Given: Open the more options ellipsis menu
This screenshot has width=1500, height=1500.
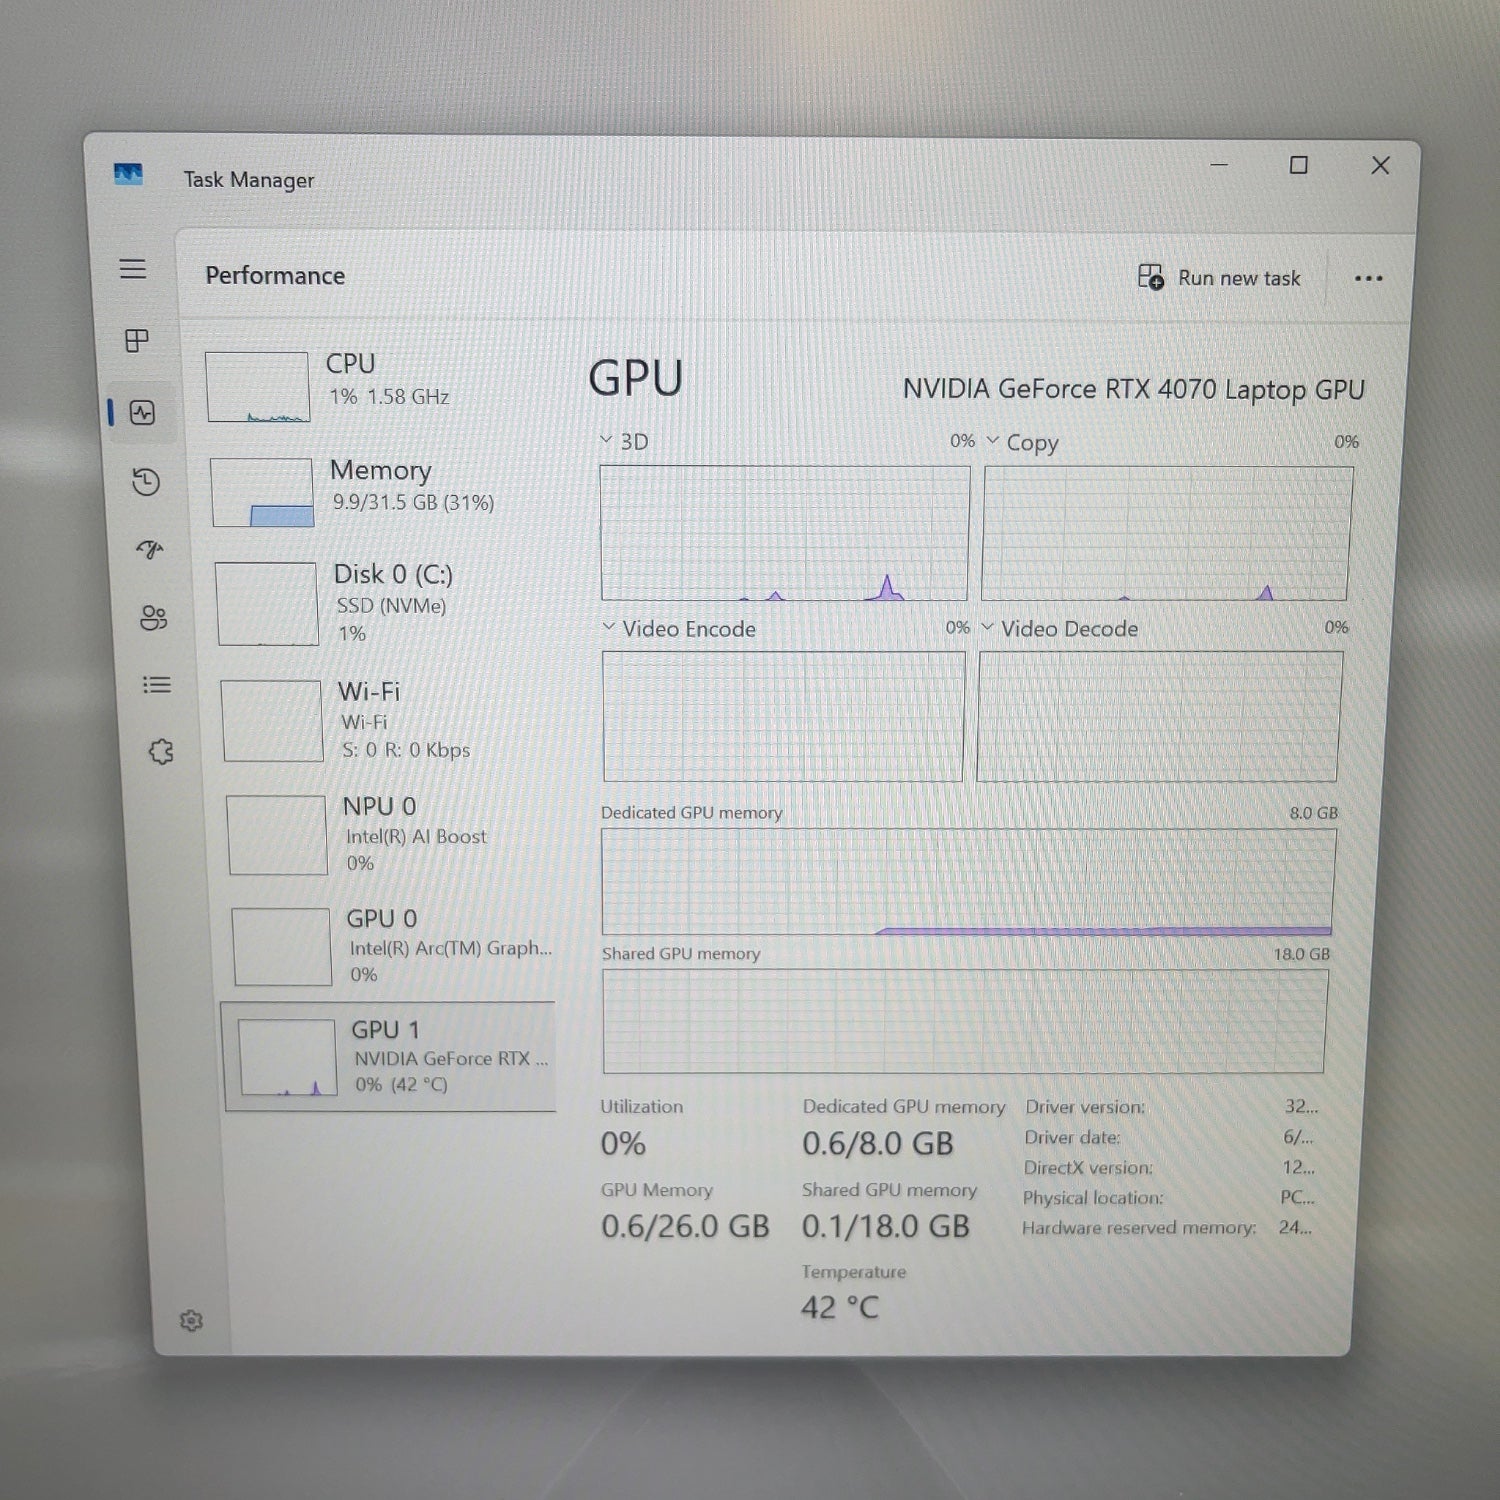Looking at the screenshot, I should 1369,278.
